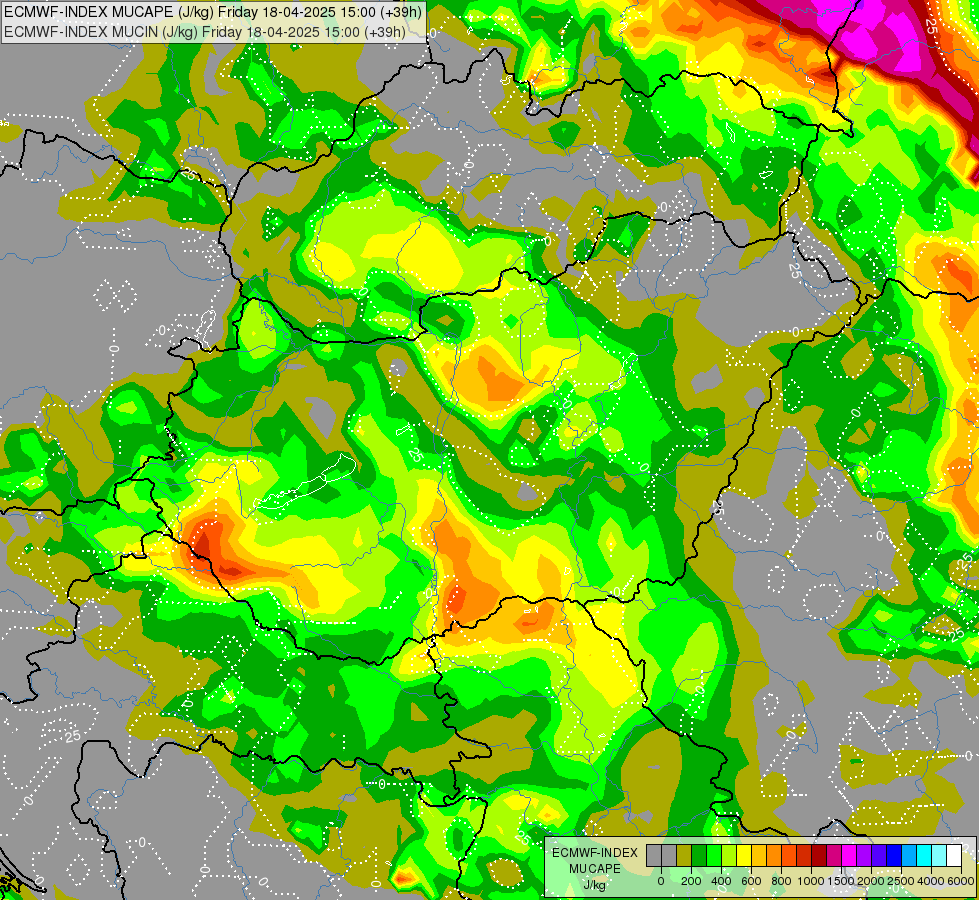
Task: Select the olive swatch in the legend
Action: pyautogui.click(x=684, y=856)
